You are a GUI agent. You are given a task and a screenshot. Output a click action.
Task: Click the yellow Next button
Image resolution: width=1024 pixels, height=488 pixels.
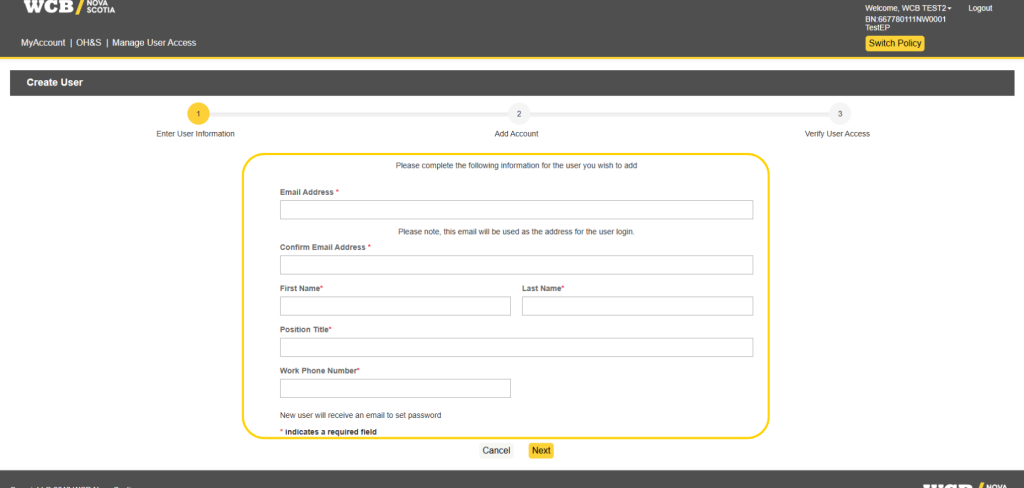pyautogui.click(x=541, y=451)
